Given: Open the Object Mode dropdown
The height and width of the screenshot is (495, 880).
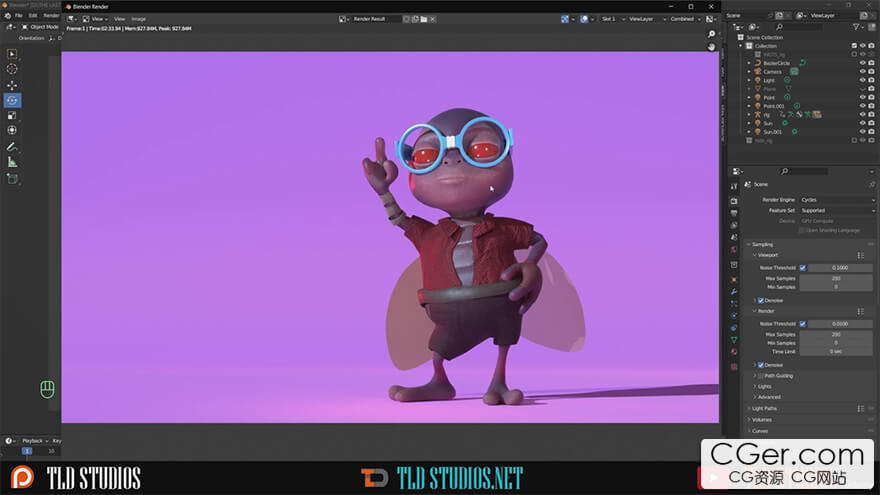Looking at the screenshot, I should tap(40, 27).
